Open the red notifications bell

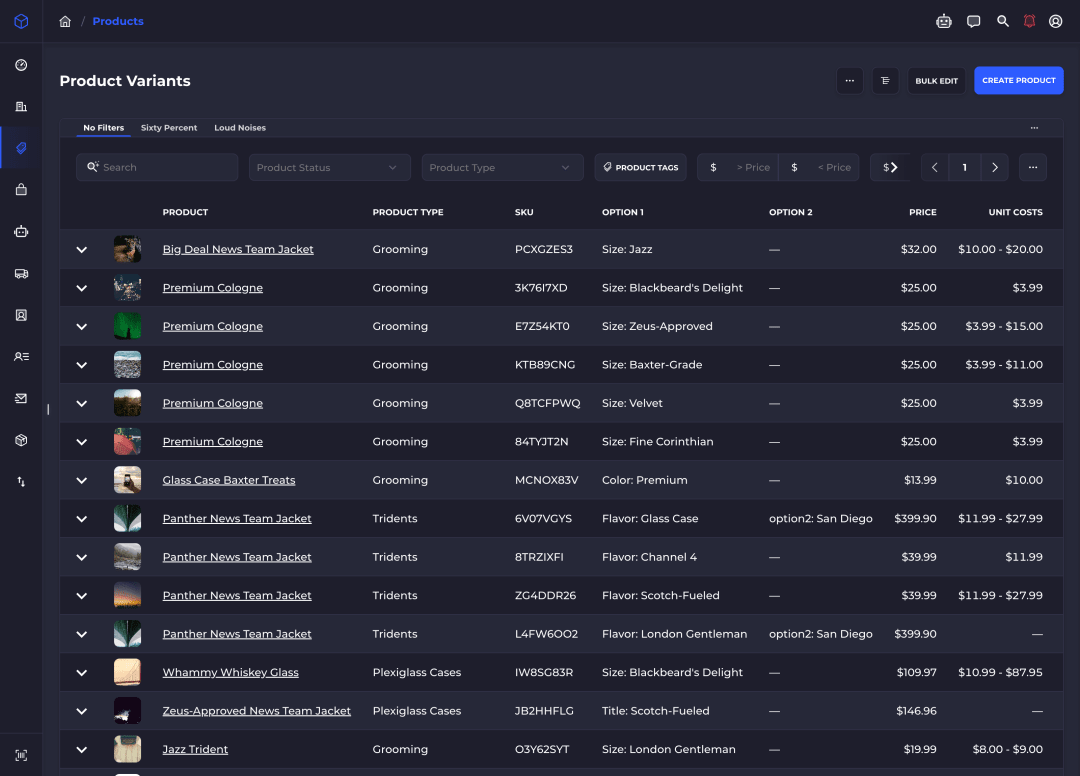click(x=1029, y=21)
